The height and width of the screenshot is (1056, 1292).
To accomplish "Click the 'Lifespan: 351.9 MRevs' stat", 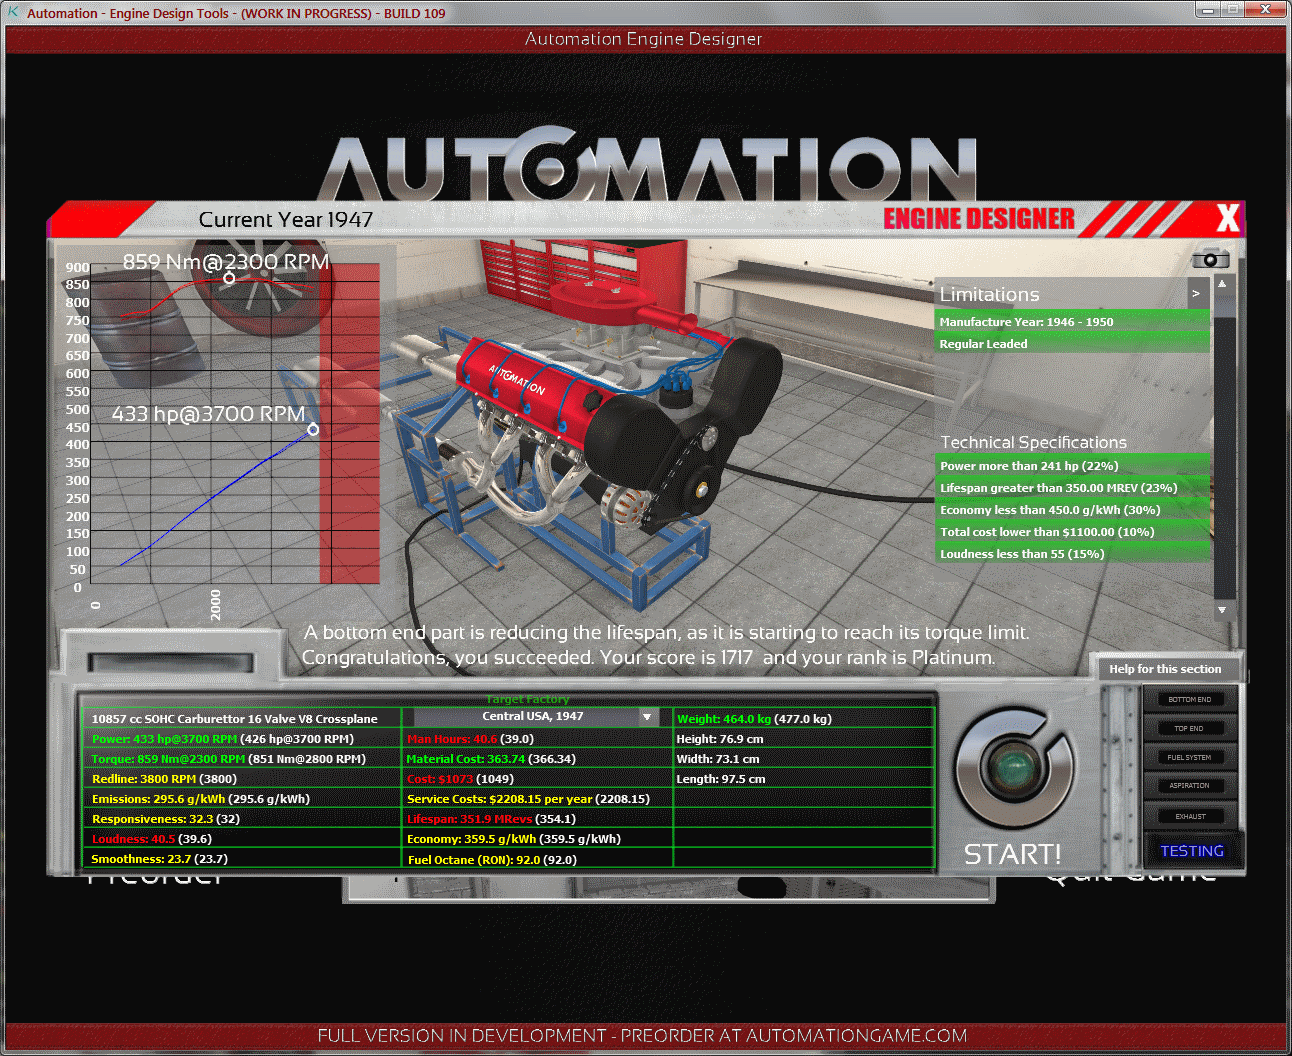I will 537,818.
